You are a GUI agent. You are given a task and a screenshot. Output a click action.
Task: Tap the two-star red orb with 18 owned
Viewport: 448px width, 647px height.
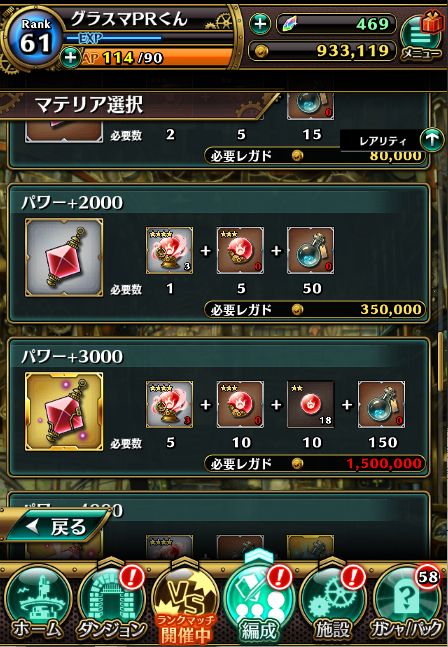311,404
